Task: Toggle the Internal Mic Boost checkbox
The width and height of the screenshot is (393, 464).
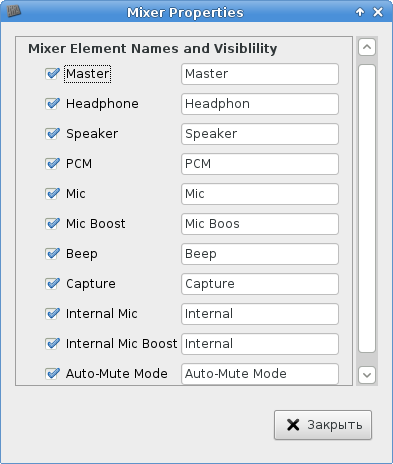Action: (52, 344)
